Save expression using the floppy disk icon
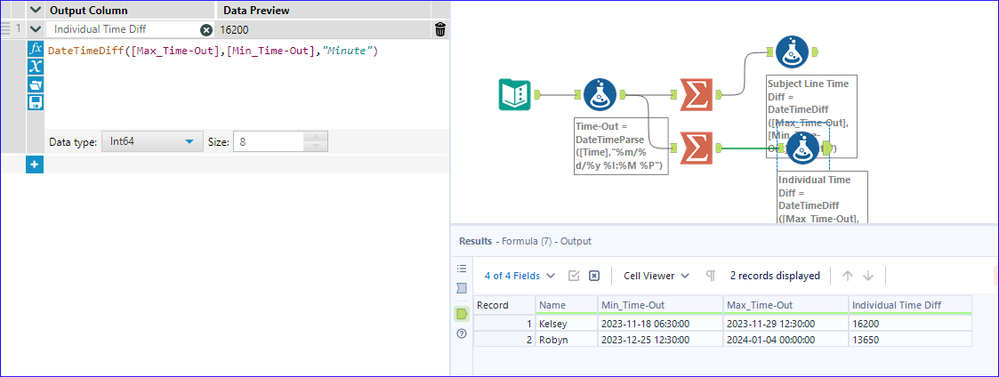 36,103
